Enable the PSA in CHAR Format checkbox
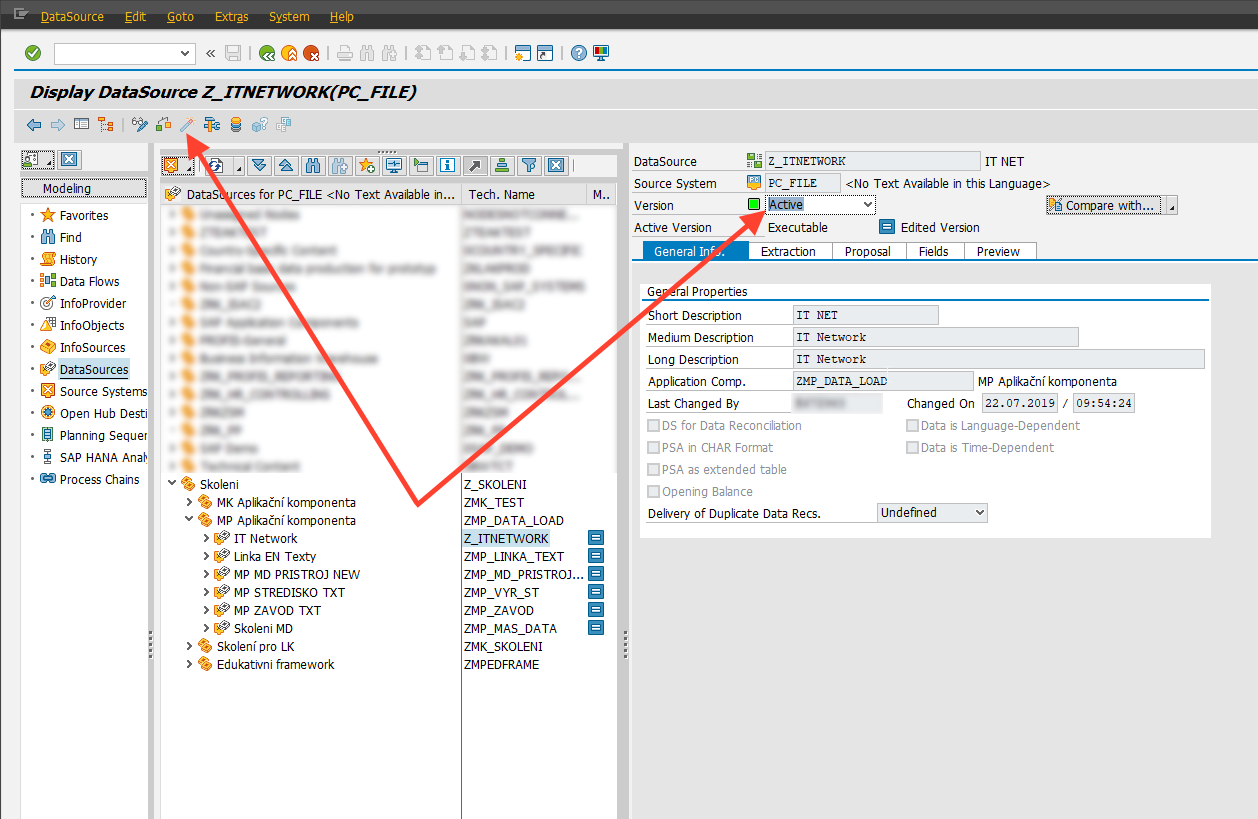The height and width of the screenshot is (819, 1258). 653,447
